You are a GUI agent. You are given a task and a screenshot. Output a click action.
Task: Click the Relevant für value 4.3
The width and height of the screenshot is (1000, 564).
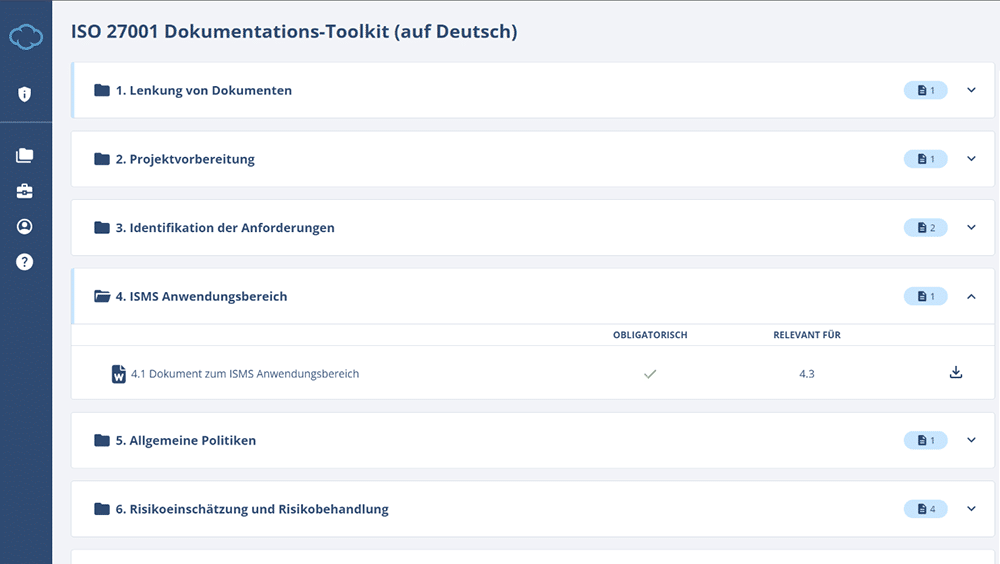coord(807,374)
